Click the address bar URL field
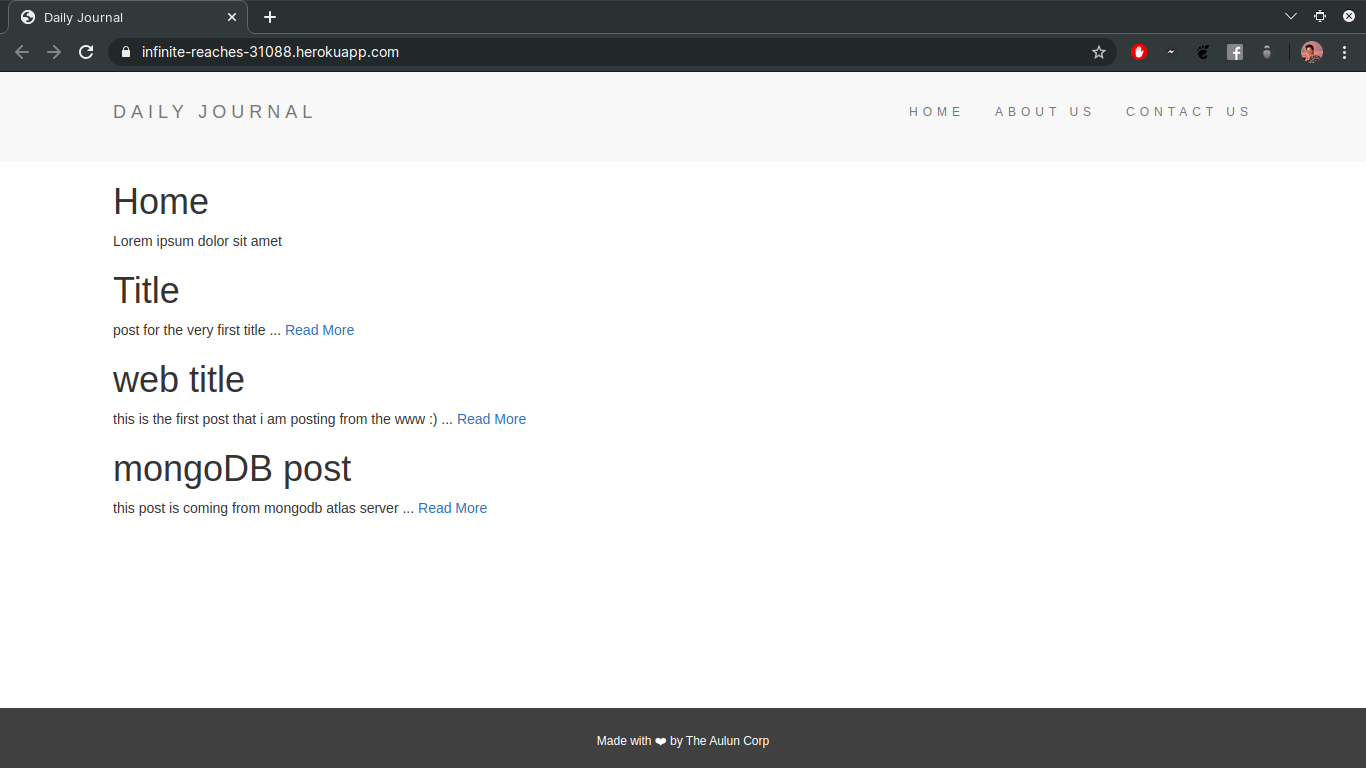 click(x=600, y=52)
